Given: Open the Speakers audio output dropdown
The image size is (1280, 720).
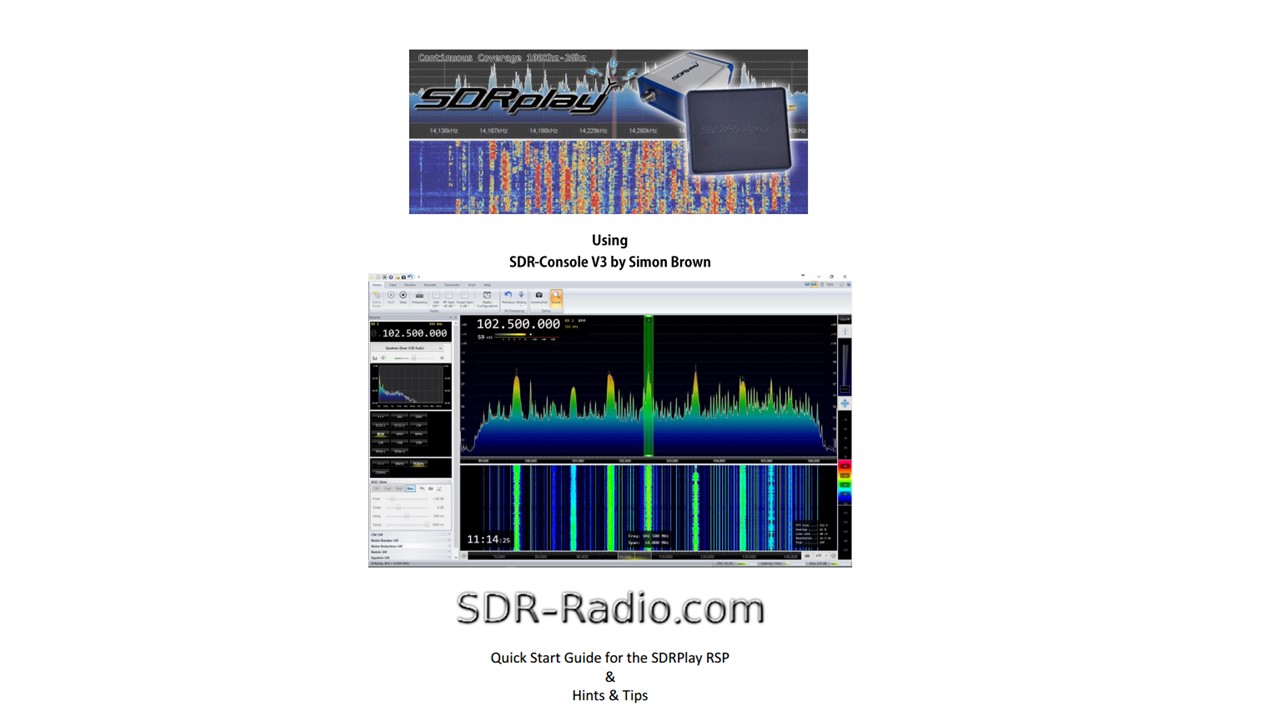Looking at the screenshot, I should [x=408, y=347].
